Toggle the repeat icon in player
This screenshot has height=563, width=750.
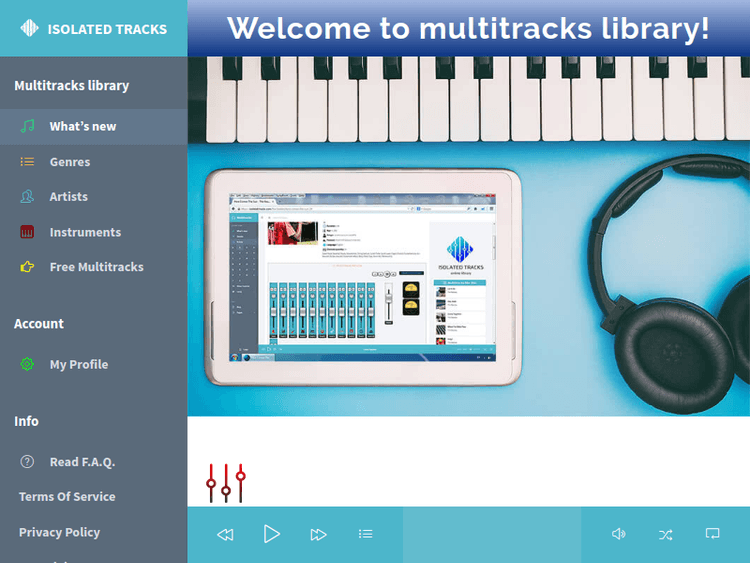712,534
